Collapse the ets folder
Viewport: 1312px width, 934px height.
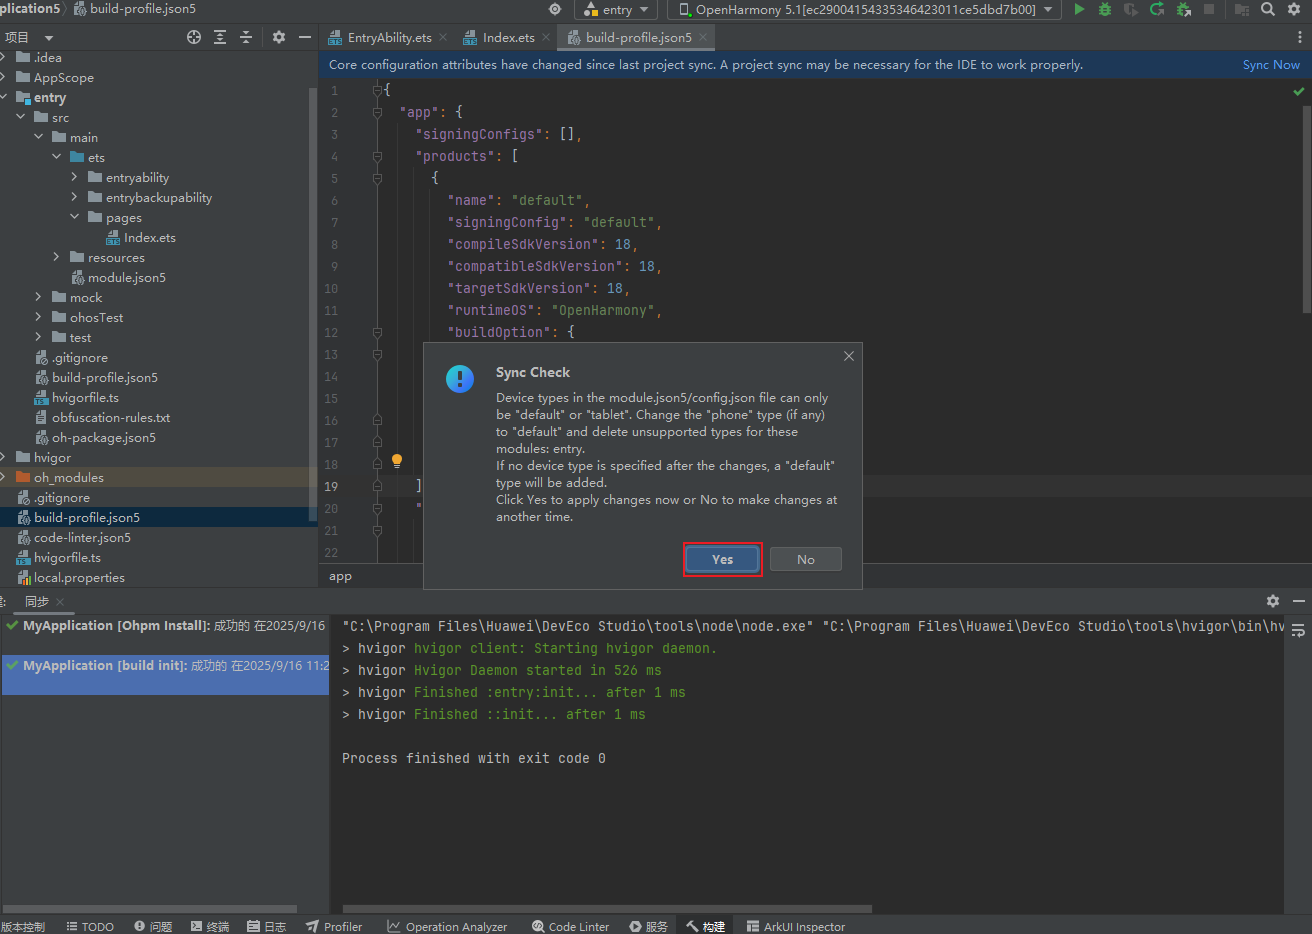point(57,157)
